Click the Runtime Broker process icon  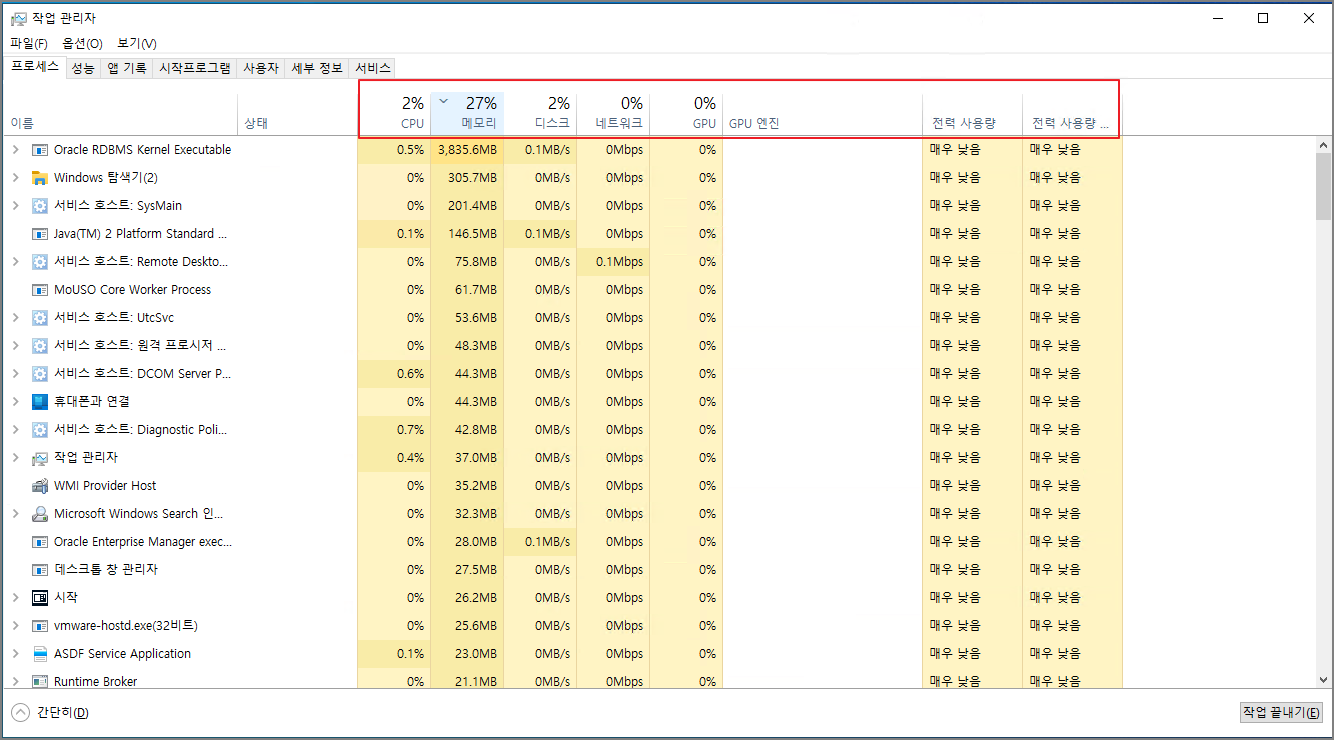pyautogui.click(x=40, y=682)
